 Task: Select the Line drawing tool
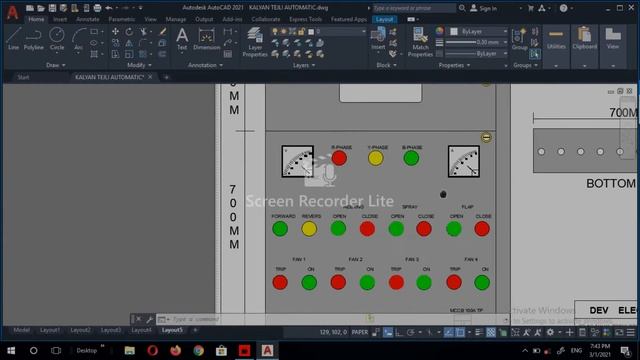(x=13, y=39)
